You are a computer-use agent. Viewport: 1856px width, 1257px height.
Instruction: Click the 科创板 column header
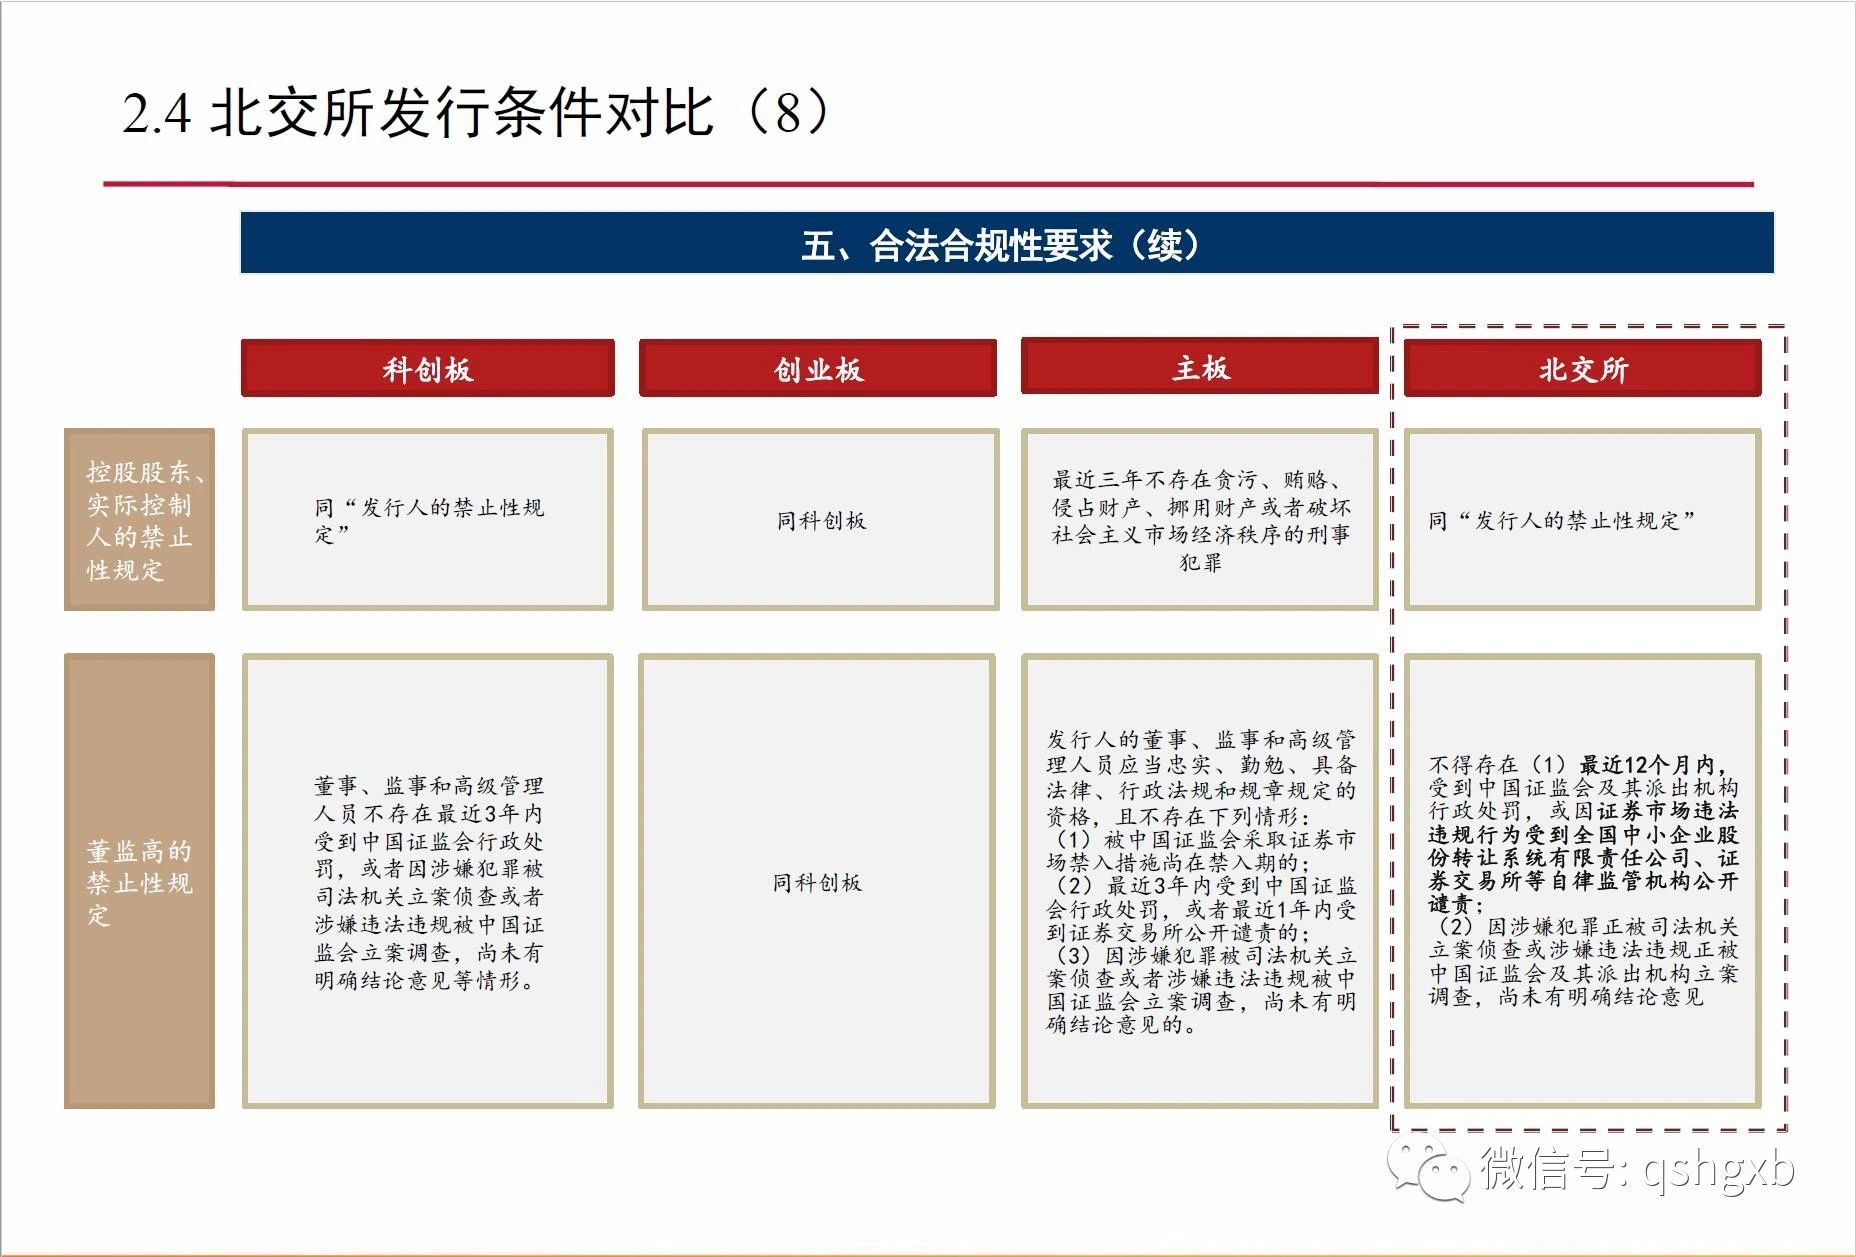[x=428, y=369]
